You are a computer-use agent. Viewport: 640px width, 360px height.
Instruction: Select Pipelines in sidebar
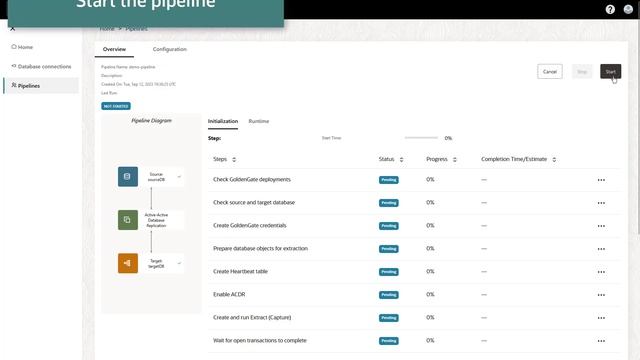click(x=41, y=86)
